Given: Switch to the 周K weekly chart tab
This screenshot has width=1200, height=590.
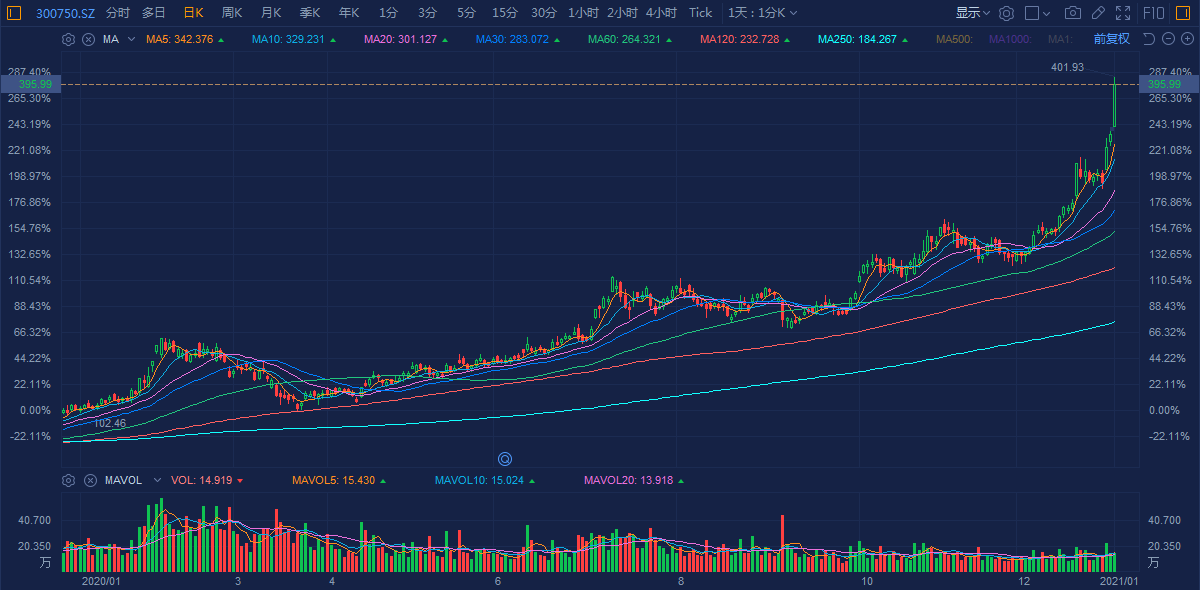Looking at the screenshot, I should [231, 13].
